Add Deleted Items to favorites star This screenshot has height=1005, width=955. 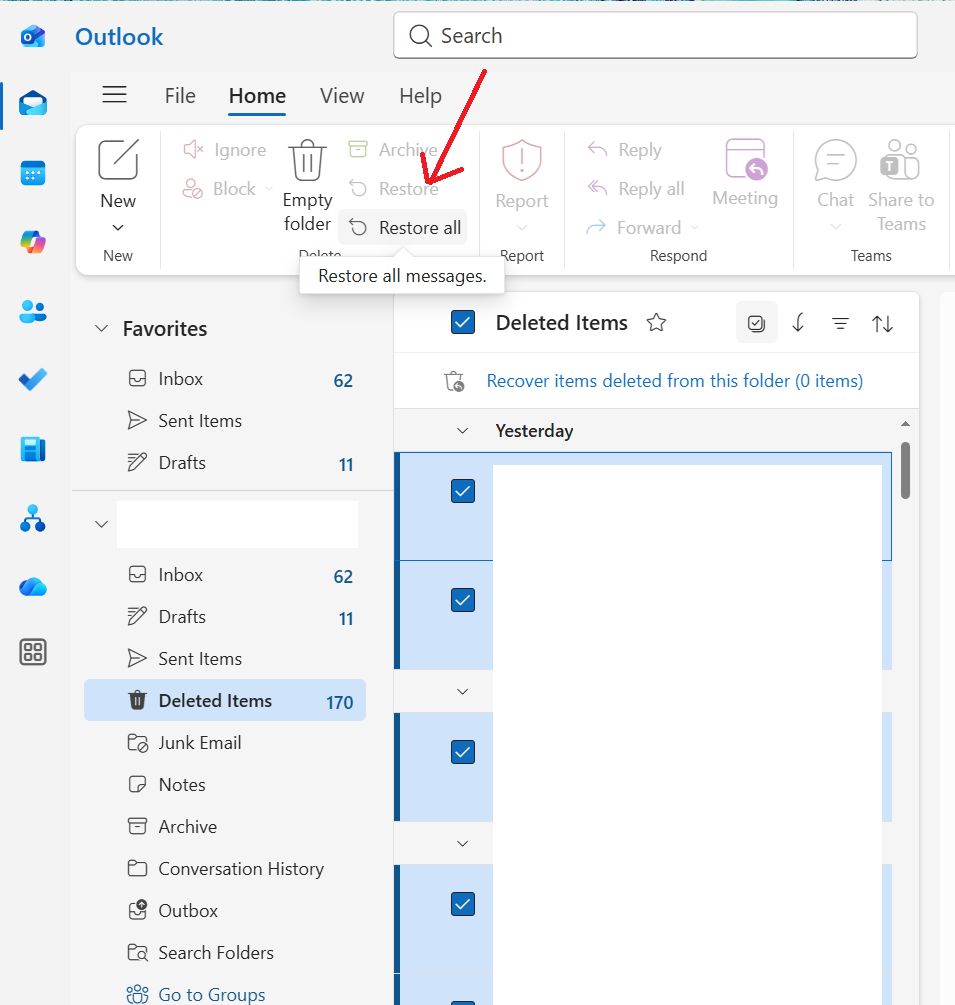(x=656, y=322)
